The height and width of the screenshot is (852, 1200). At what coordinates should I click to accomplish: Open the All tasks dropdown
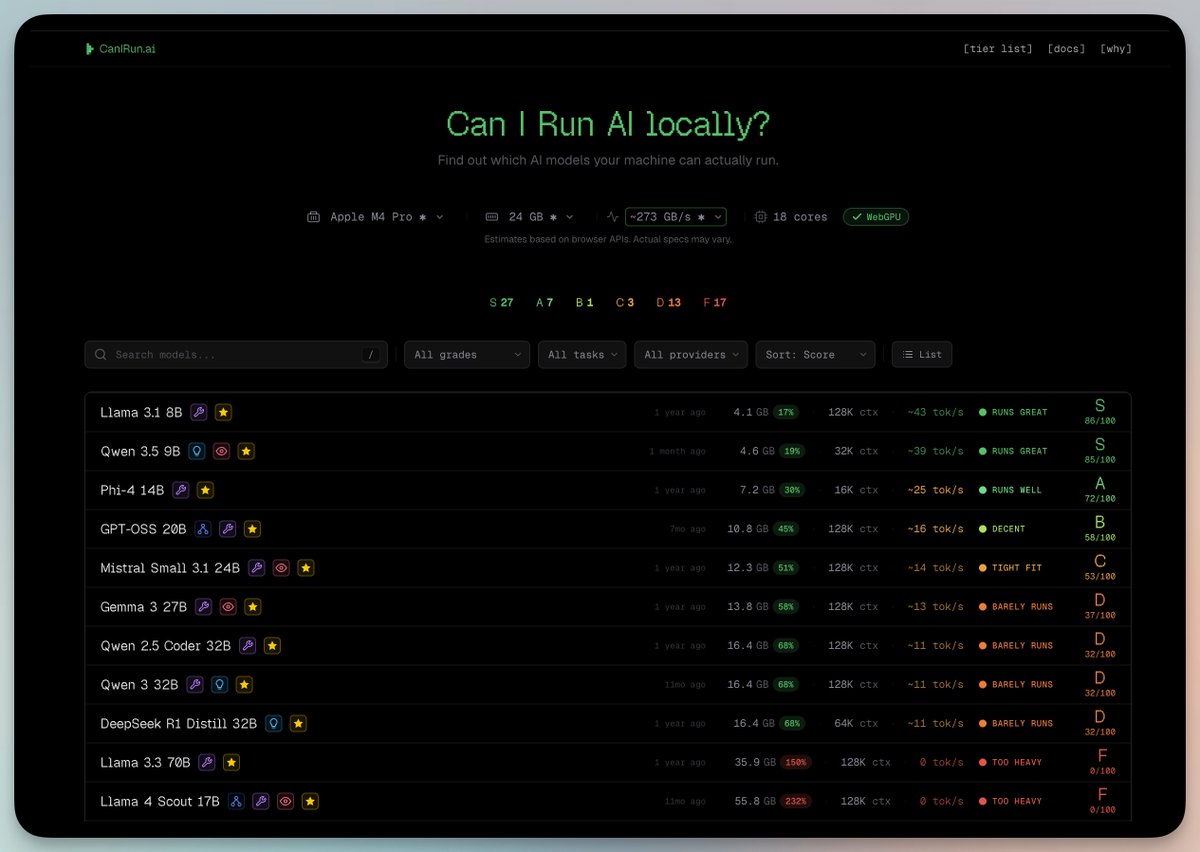click(x=582, y=355)
